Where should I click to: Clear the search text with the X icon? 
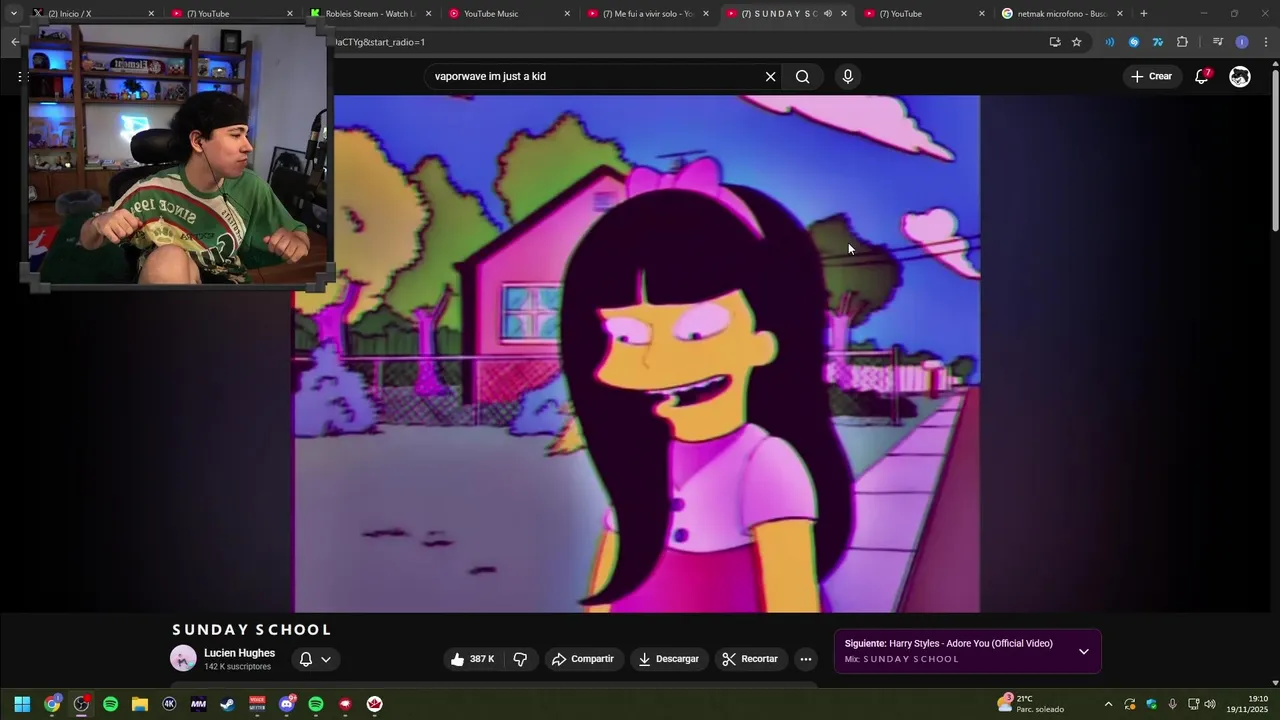(770, 77)
